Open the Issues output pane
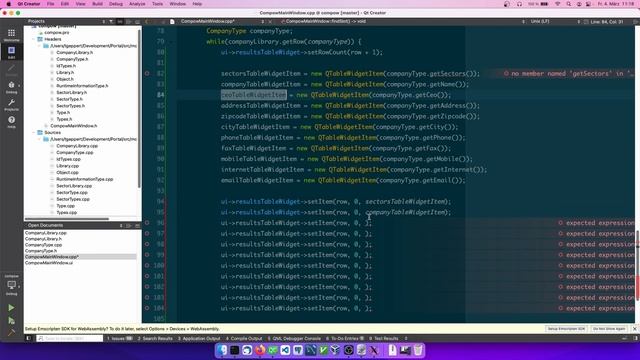The width and height of the screenshot is (640, 360). pyautogui.click(x=120, y=338)
